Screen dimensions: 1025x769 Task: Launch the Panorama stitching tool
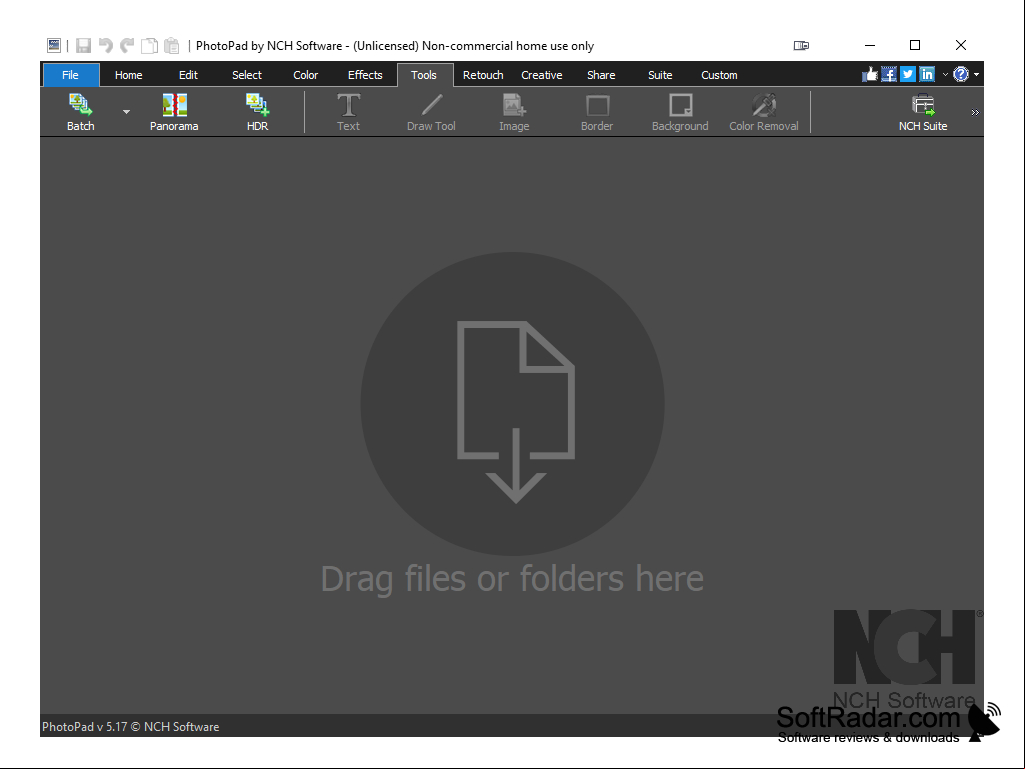pos(174,112)
